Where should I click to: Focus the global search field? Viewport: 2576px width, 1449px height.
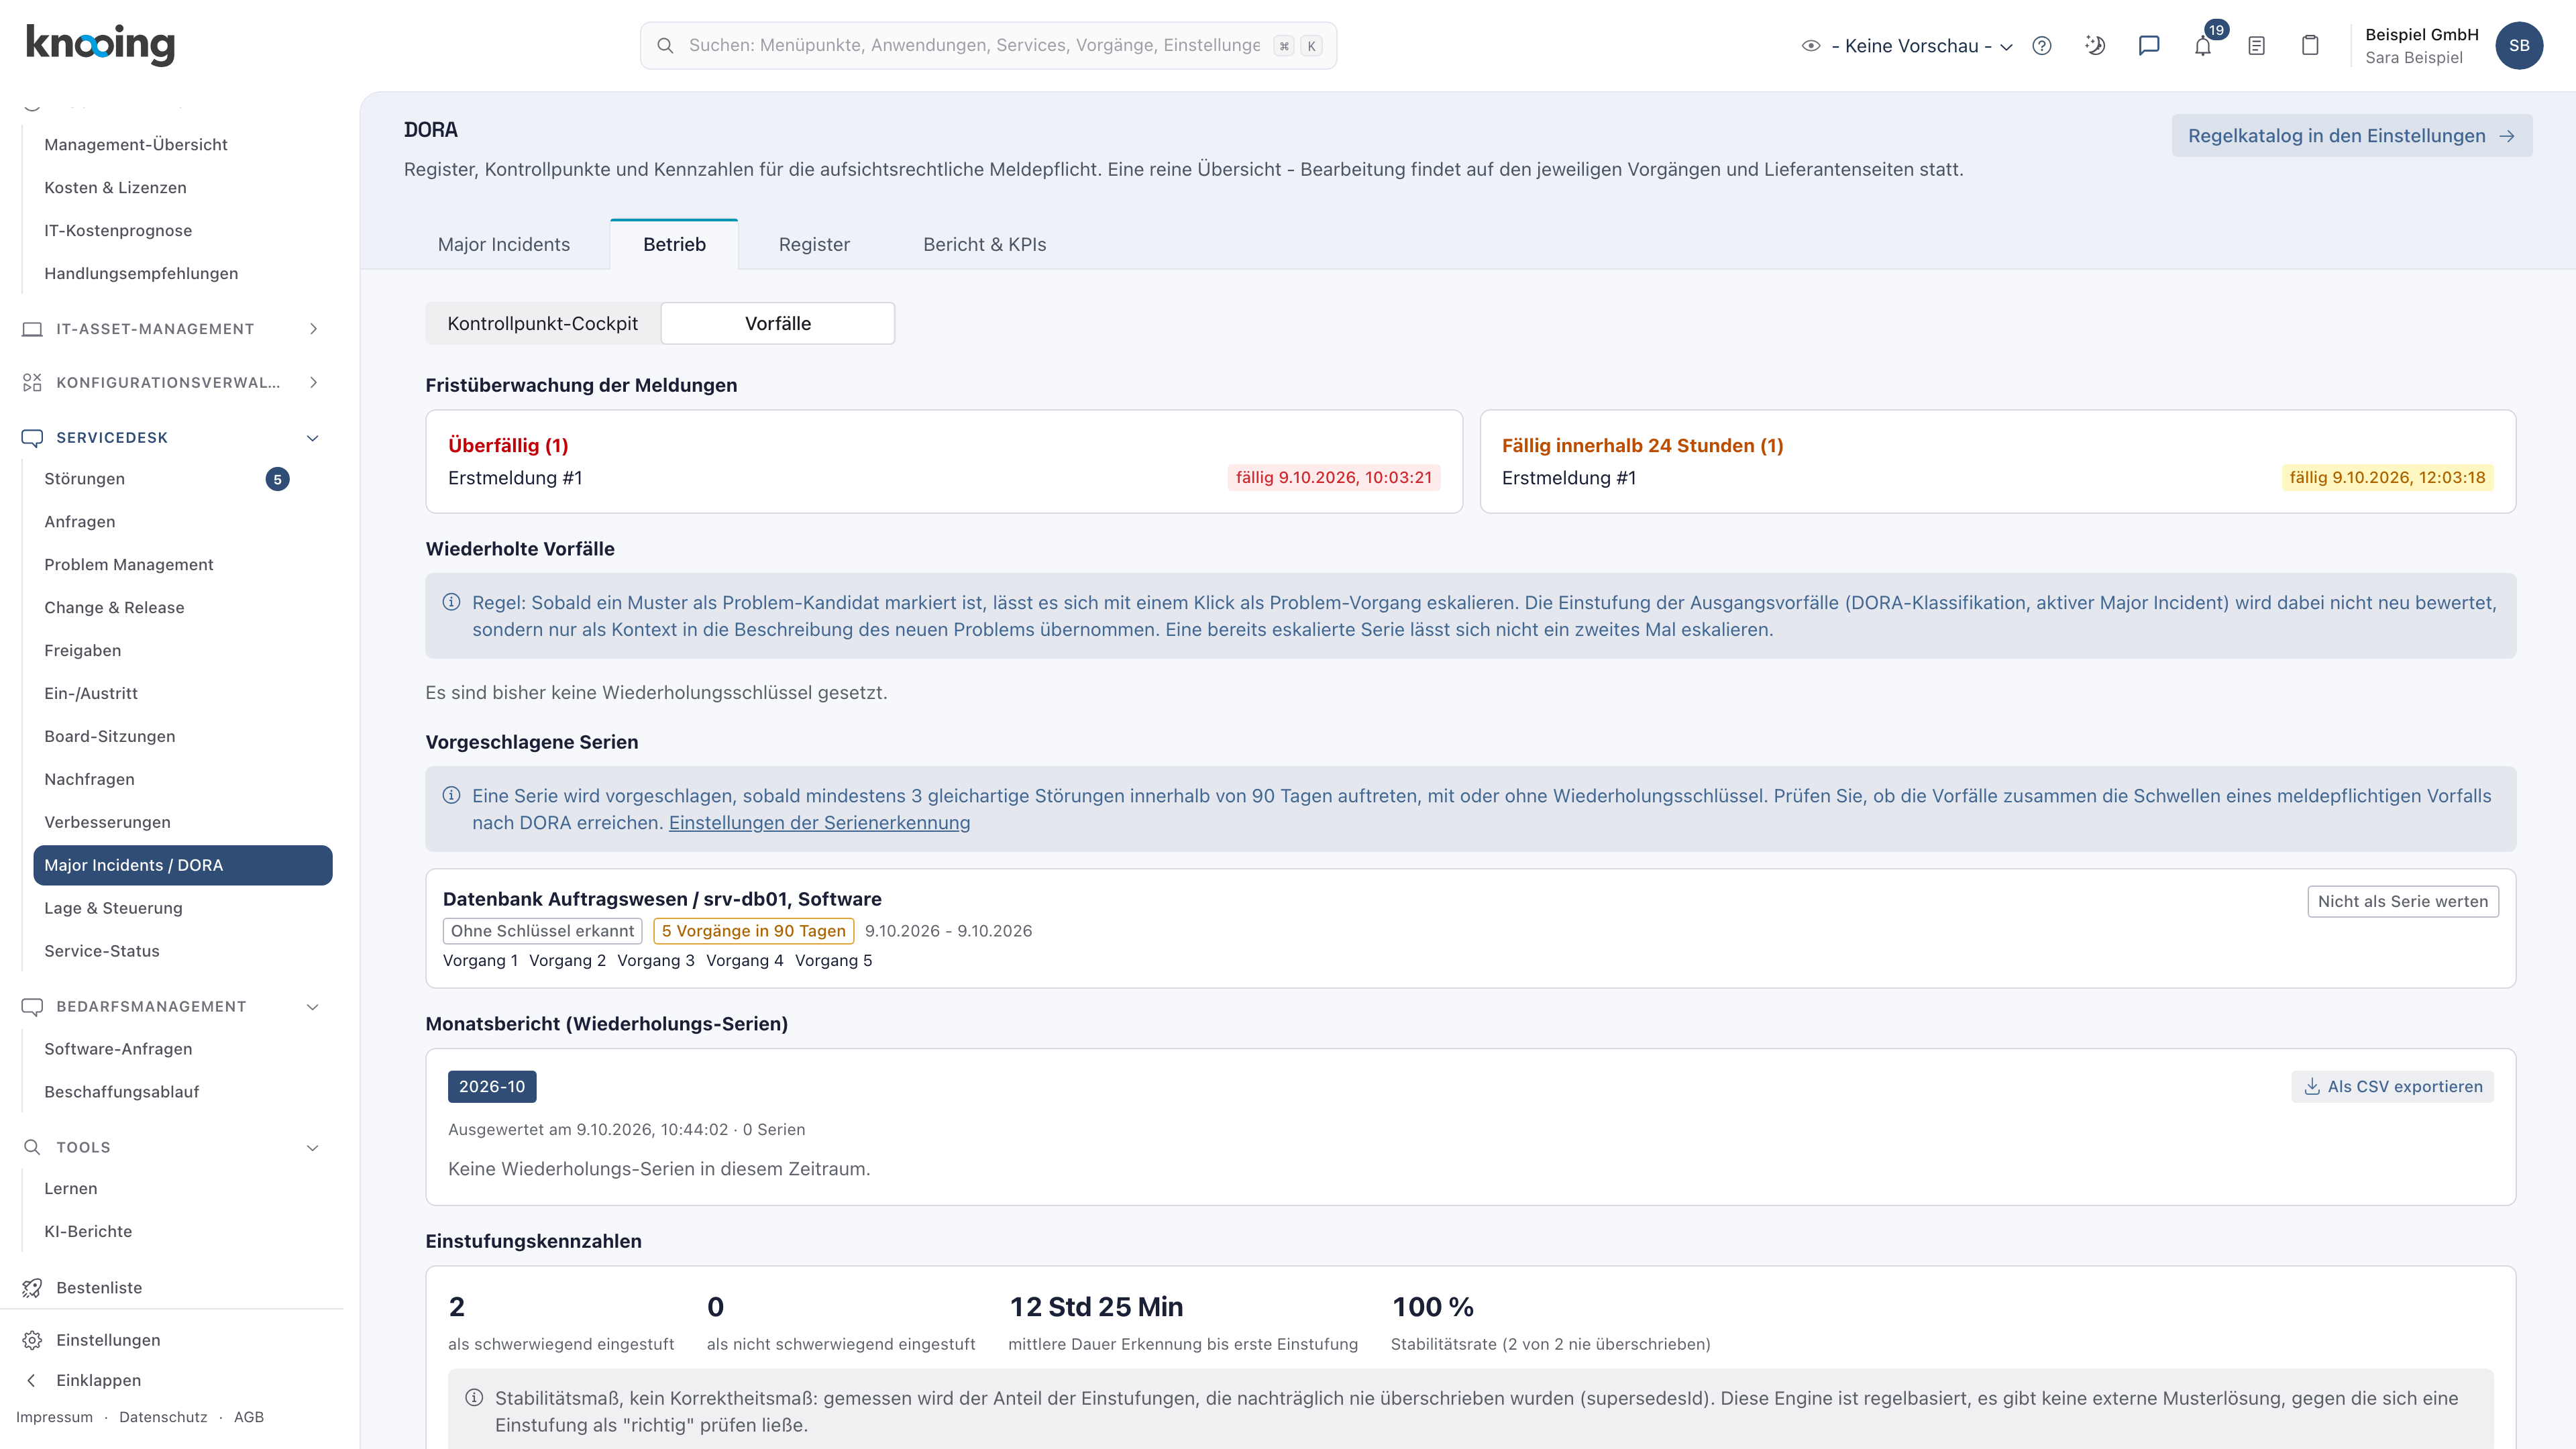[988, 46]
